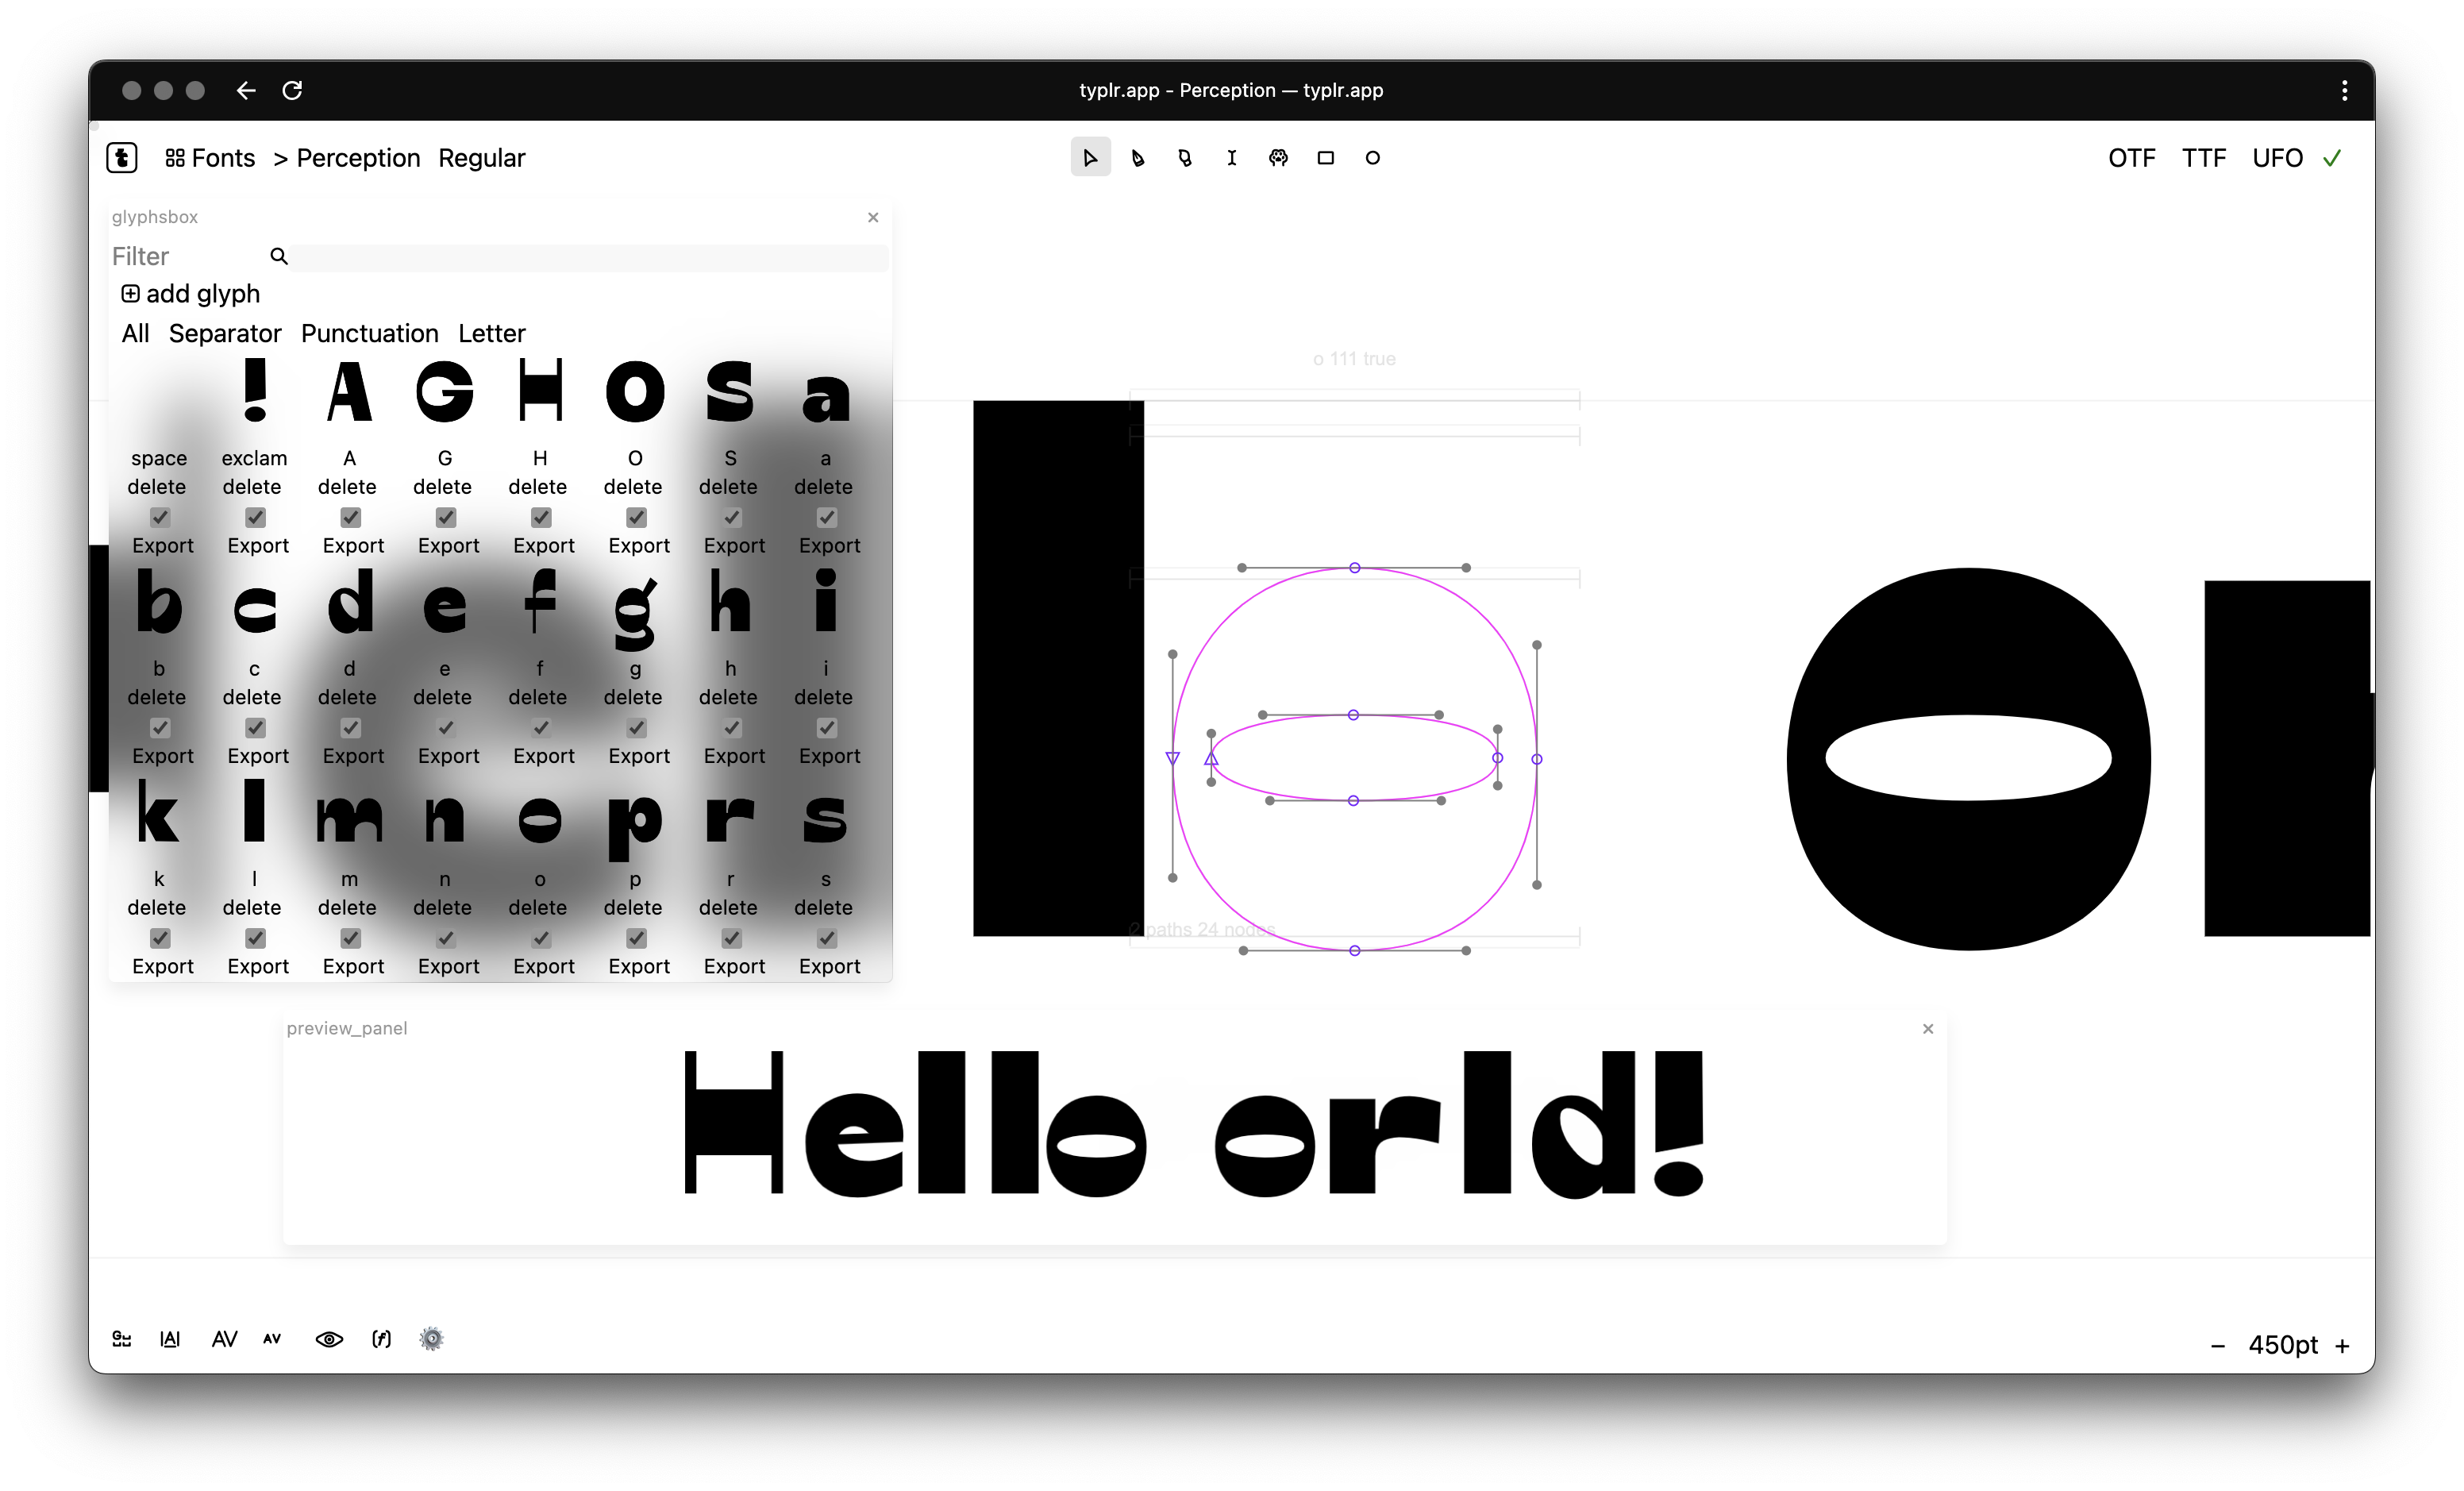
Task: Toggle Export checkbox for glyph k
Action: [x=160, y=938]
